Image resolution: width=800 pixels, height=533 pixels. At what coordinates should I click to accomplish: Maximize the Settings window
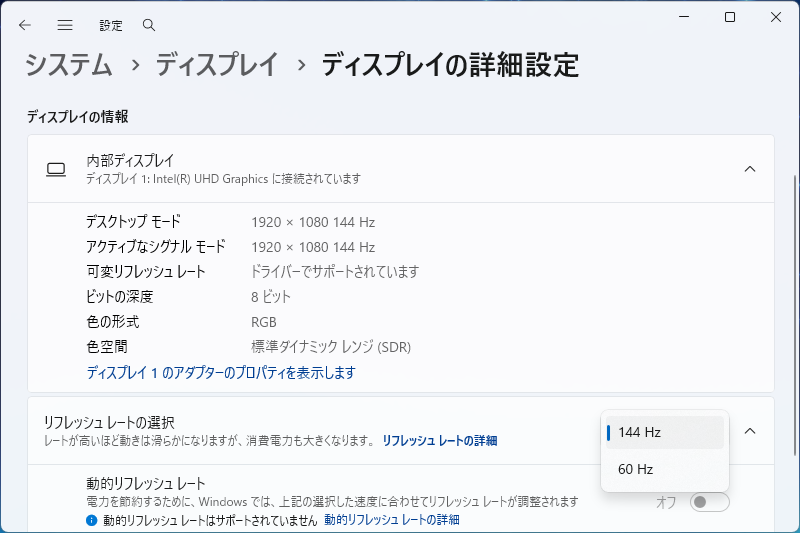730,17
